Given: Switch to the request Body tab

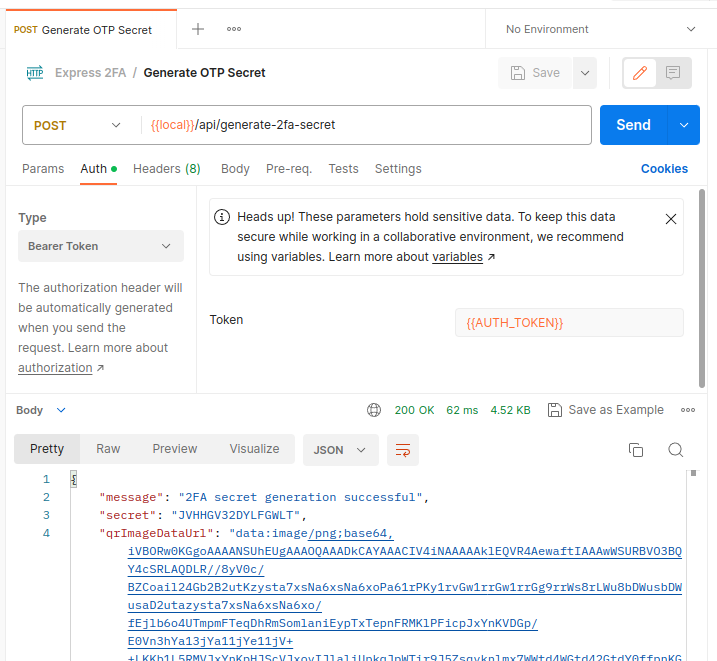Looking at the screenshot, I should tap(235, 169).
